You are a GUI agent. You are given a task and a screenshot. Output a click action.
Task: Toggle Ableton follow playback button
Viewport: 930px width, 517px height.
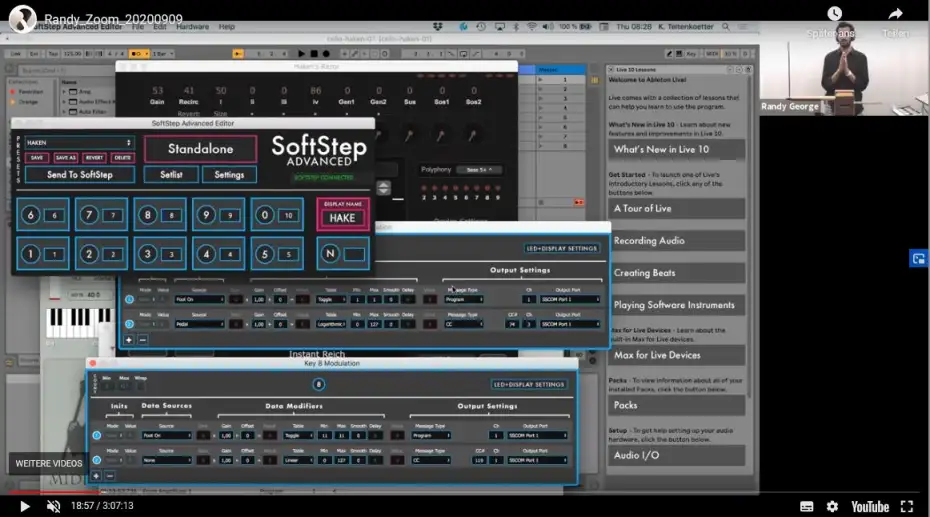pos(238,53)
